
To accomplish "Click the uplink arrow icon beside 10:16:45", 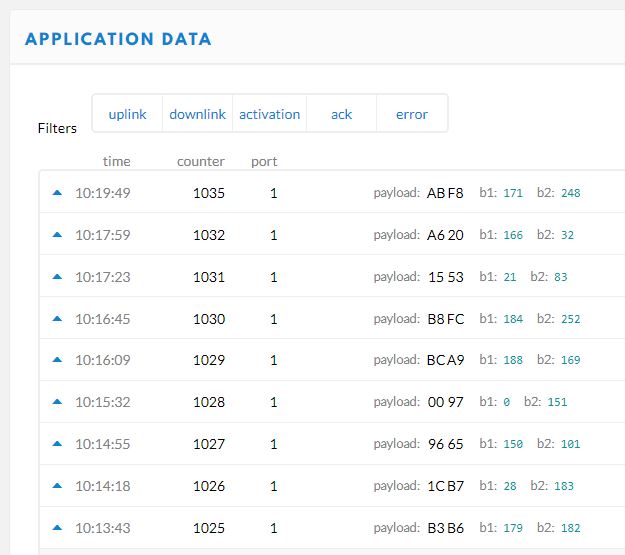I will coord(57,319).
